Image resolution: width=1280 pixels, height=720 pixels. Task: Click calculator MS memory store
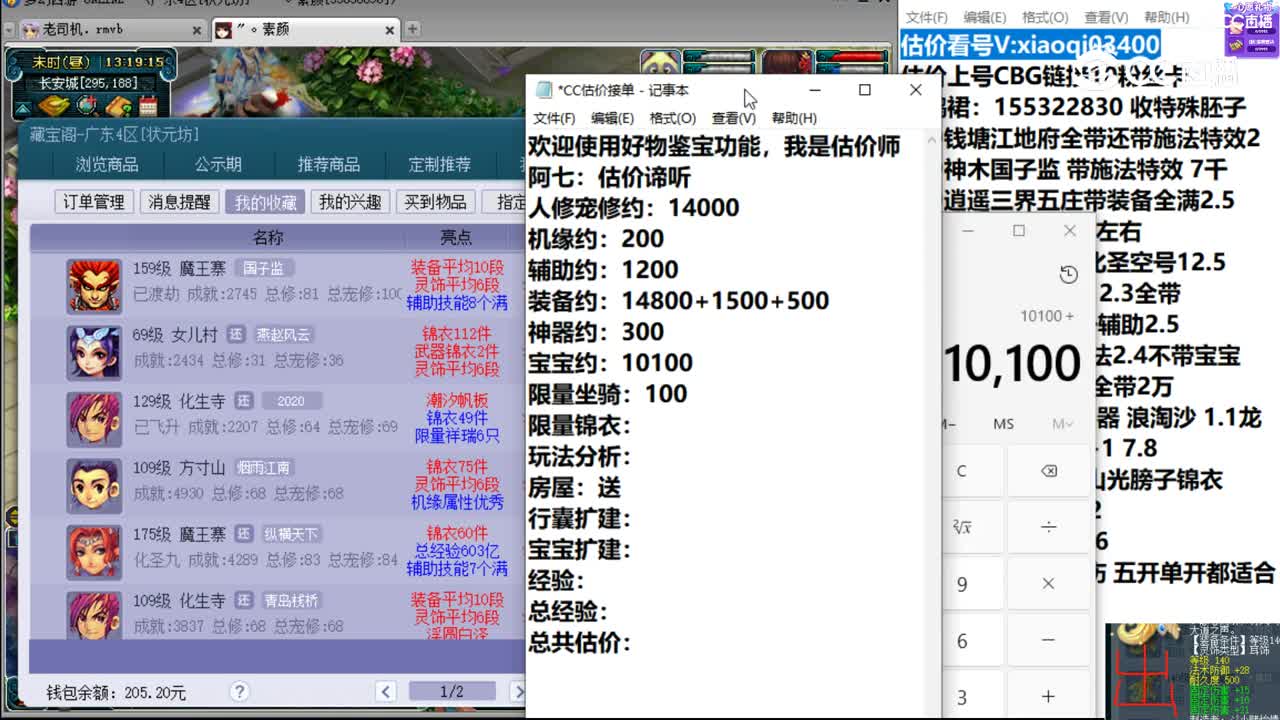click(x=1003, y=424)
